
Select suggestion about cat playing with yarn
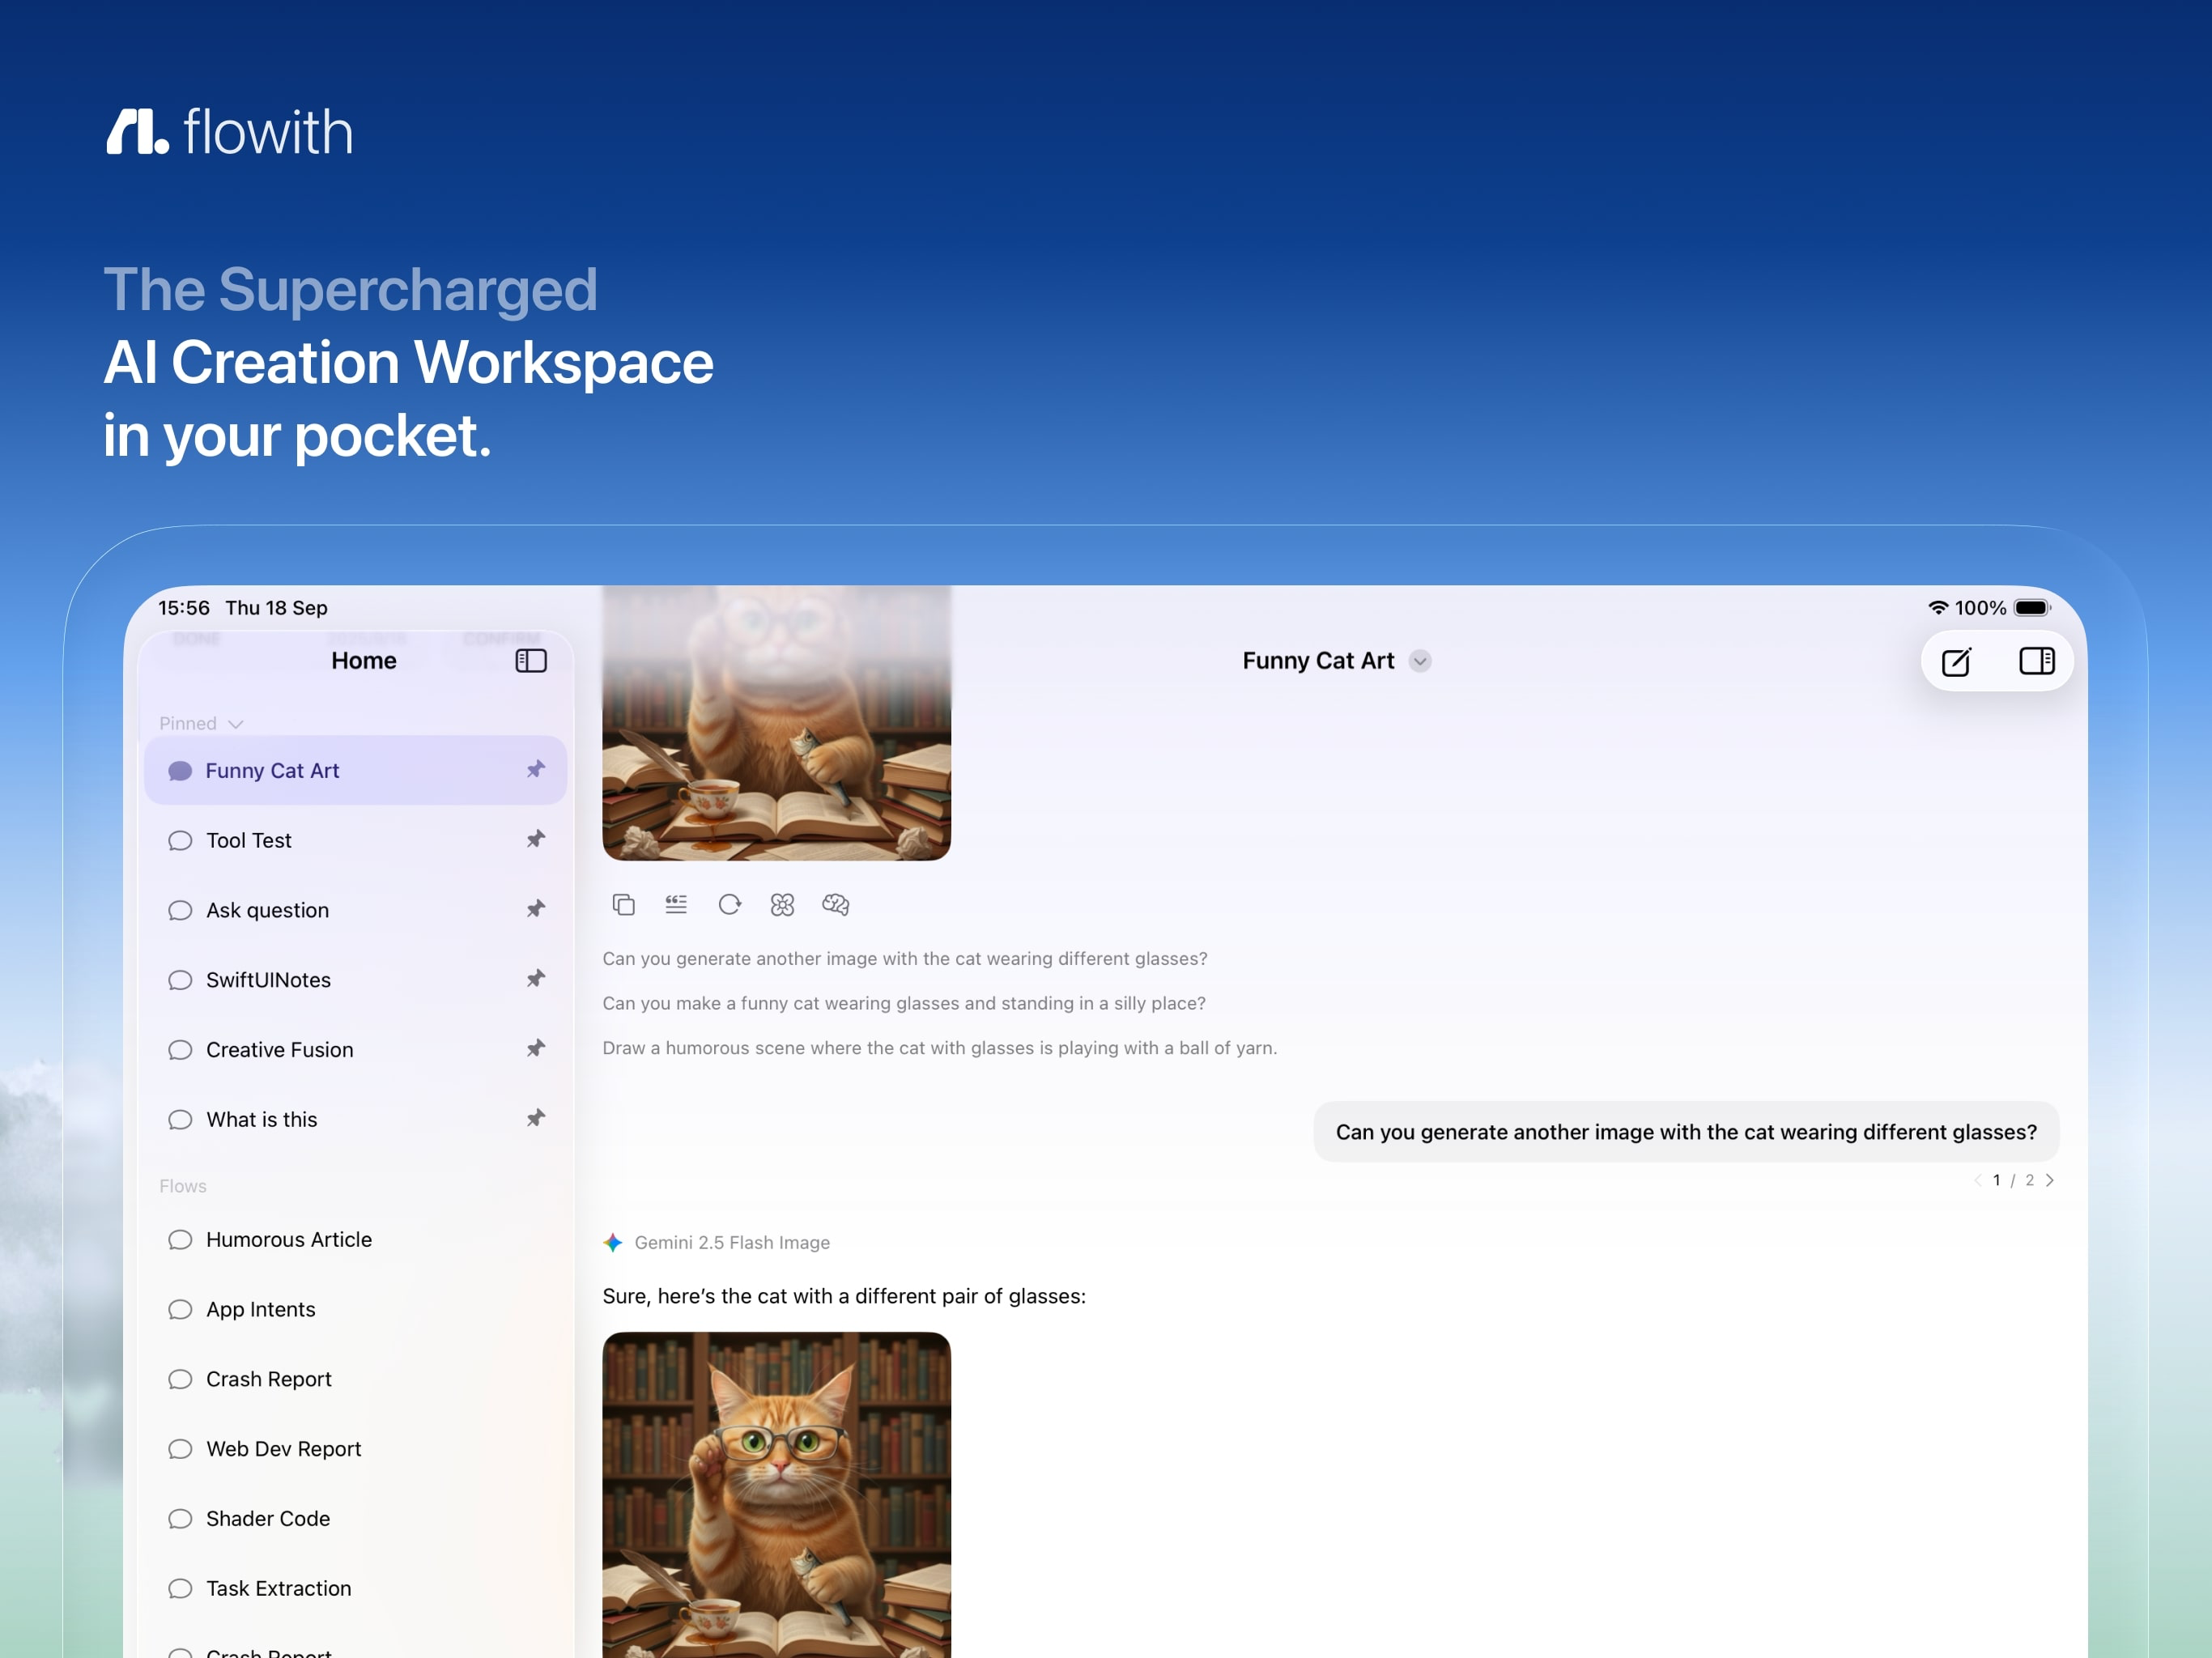pyautogui.click(x=940, y=1048)
